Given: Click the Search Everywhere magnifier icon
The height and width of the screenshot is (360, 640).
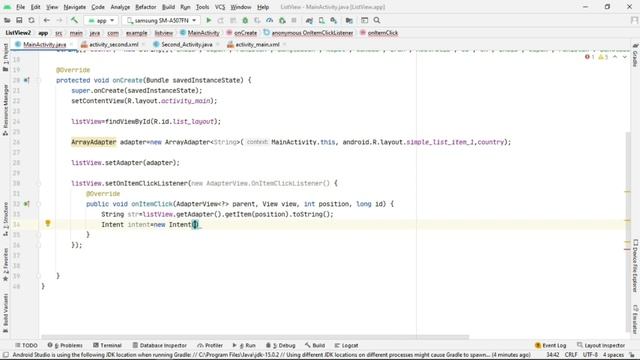Looking at the screenshot, I should [377, 20].
